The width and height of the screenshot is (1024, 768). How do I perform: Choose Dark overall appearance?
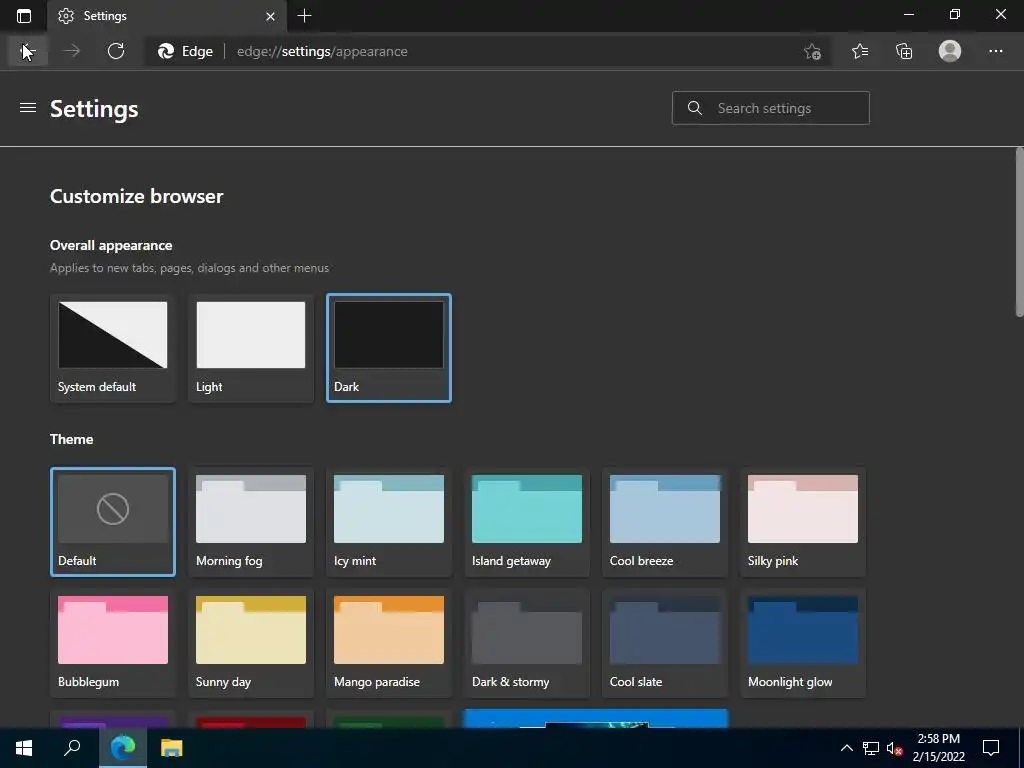click(389, 347)
